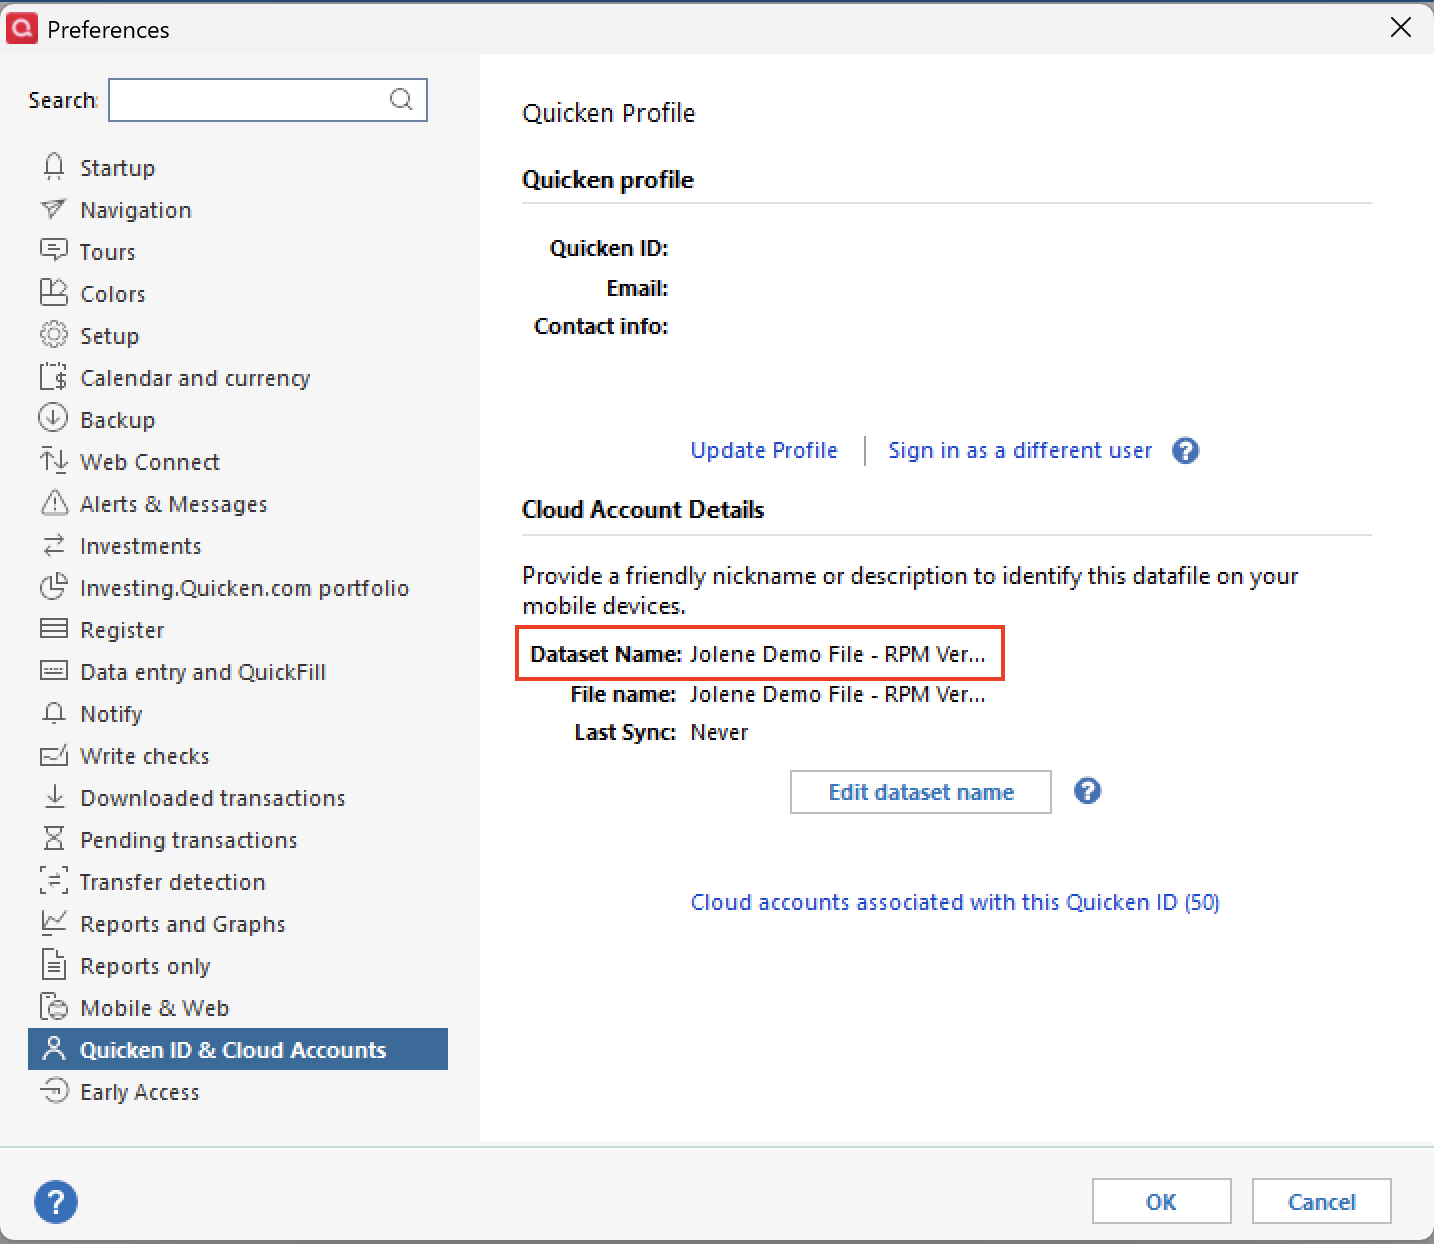Click the Backup download-circle icon

click(x=54, y=419)
